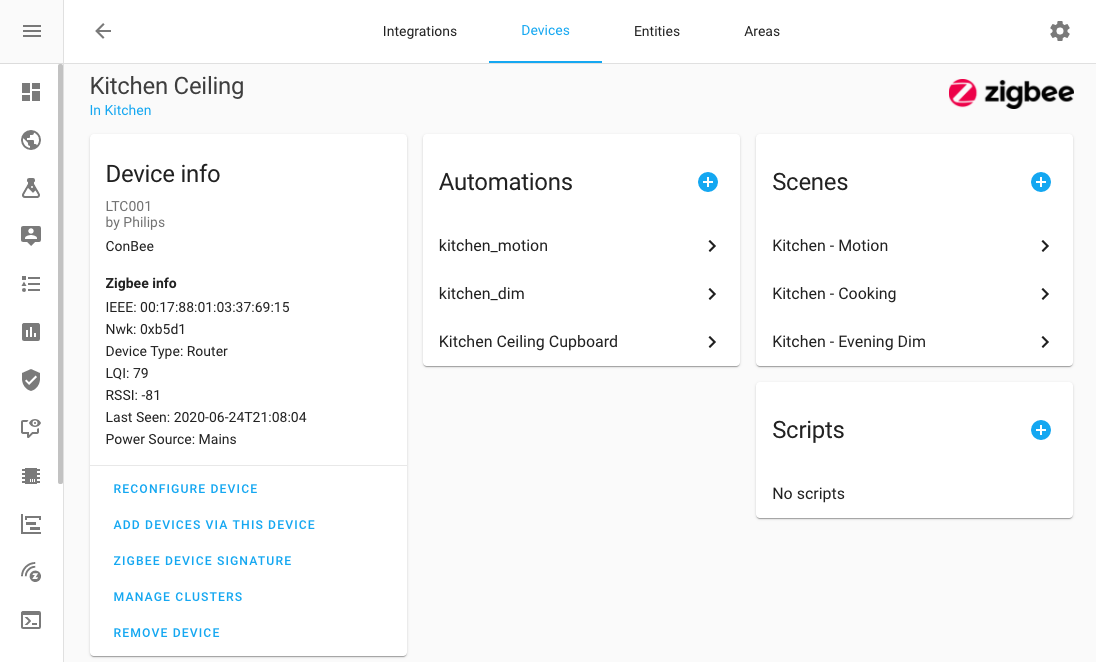Viewport: 1096px width, 662px height.
Task: Open the globe map sidebar icon
Action: [31, 140]
